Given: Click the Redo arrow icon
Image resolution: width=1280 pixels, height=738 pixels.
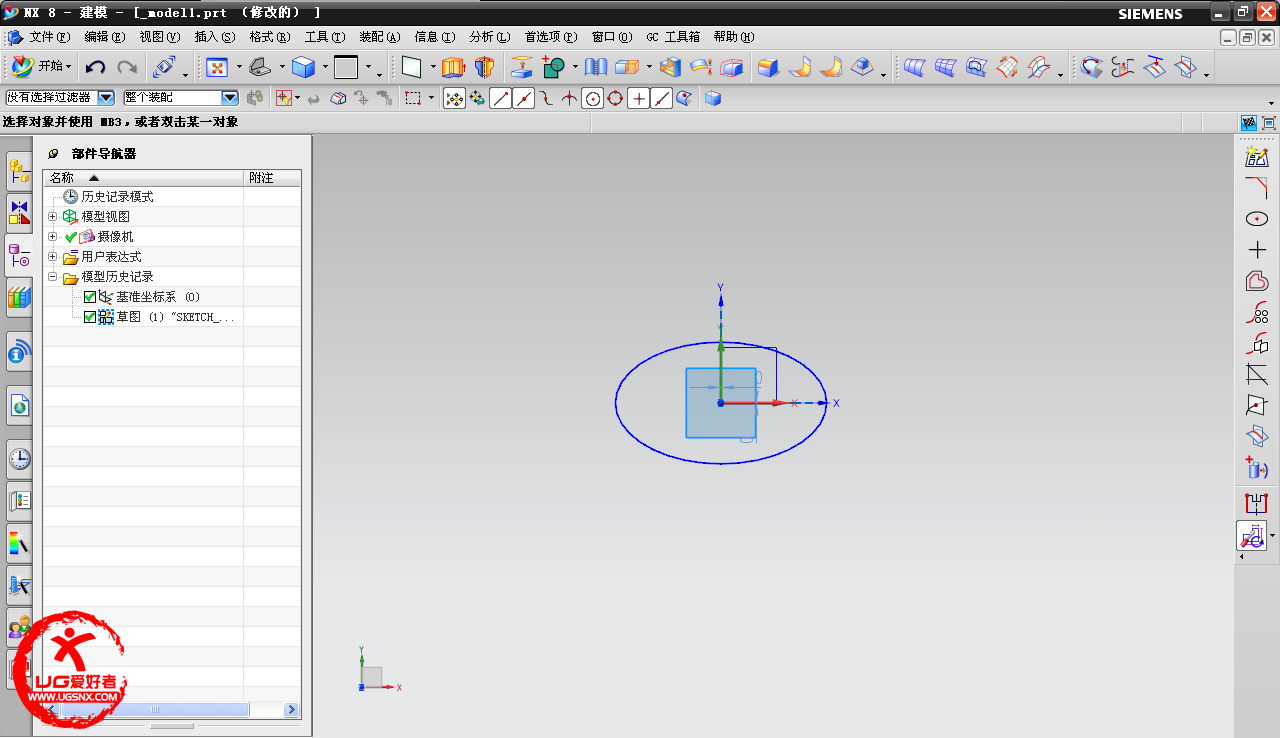Looking at the screenshot, I should 127,67.
